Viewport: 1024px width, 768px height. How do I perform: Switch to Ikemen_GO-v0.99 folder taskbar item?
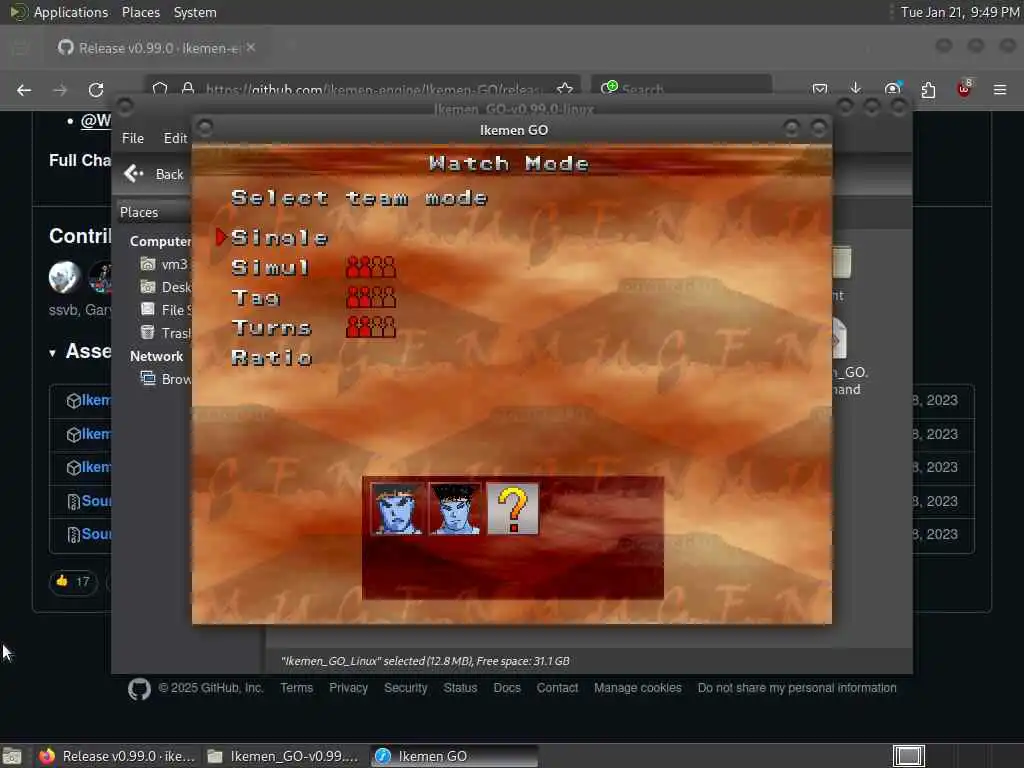[284, 756]
